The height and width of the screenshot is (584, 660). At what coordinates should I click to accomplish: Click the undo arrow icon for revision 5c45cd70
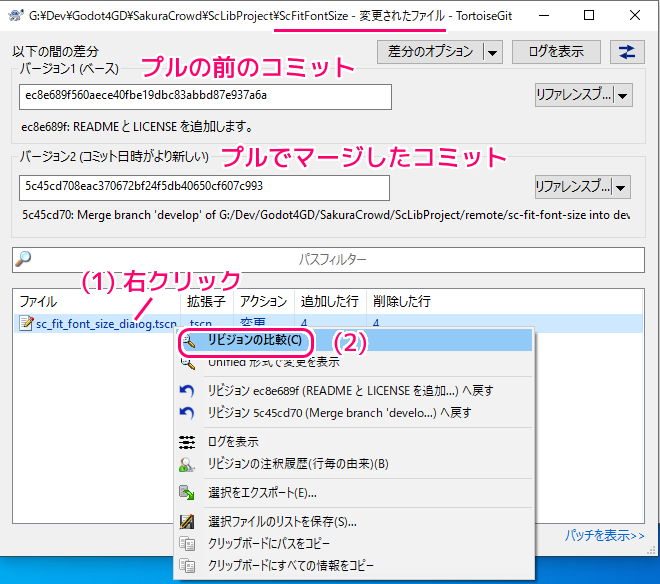(x=187, y=413)
